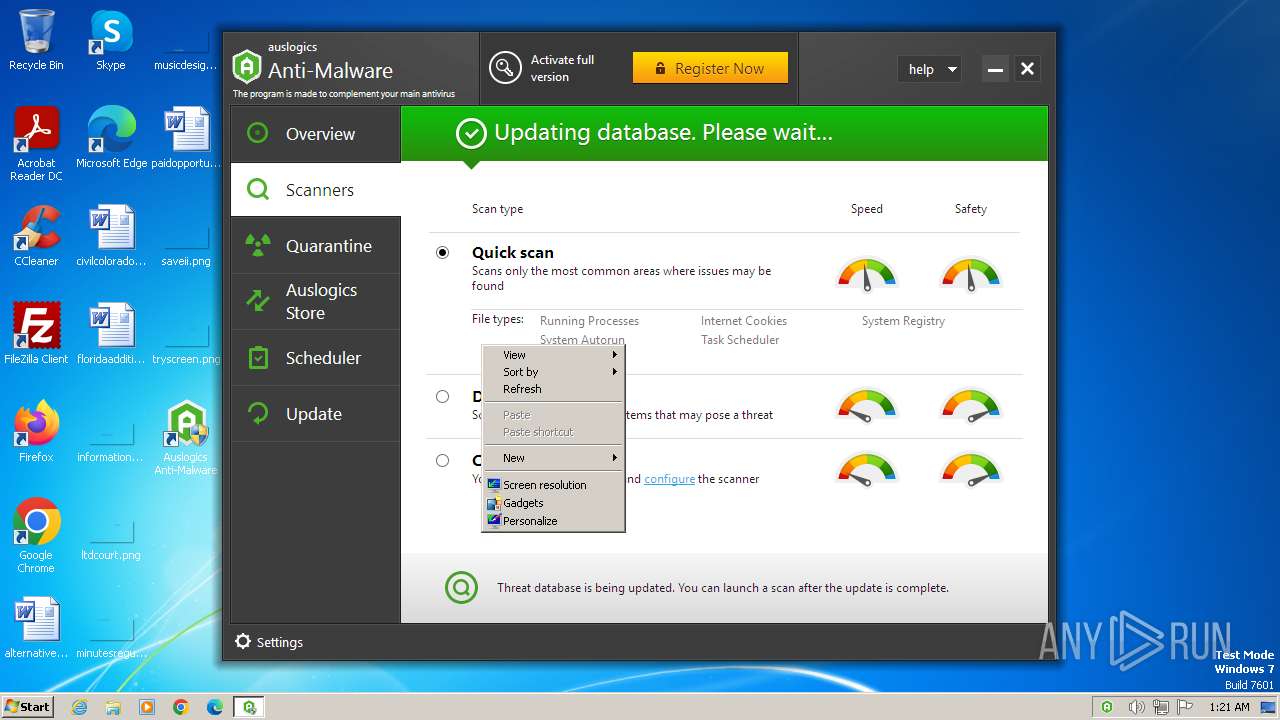Select the Firefox desktop icon
The image size is (1280, 720).
click(36, 431)
